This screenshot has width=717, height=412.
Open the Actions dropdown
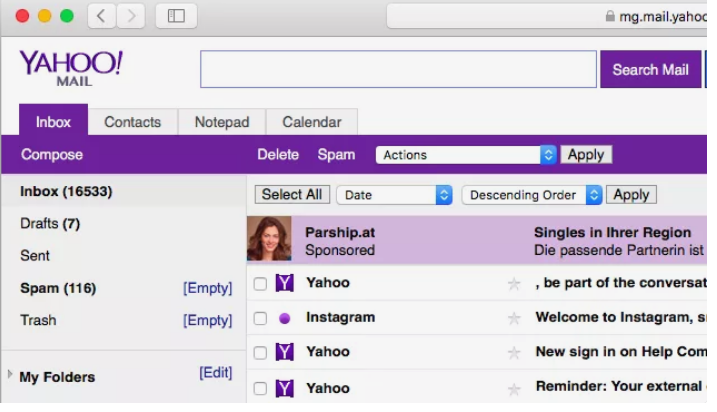pyautogui.click(x=466, y=155)
